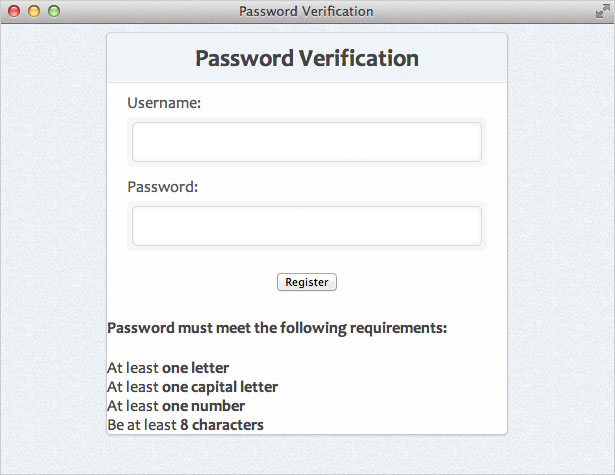Close the Password Verification window
615x475 pixels.
pyautogui.click(x=14, y=11)
